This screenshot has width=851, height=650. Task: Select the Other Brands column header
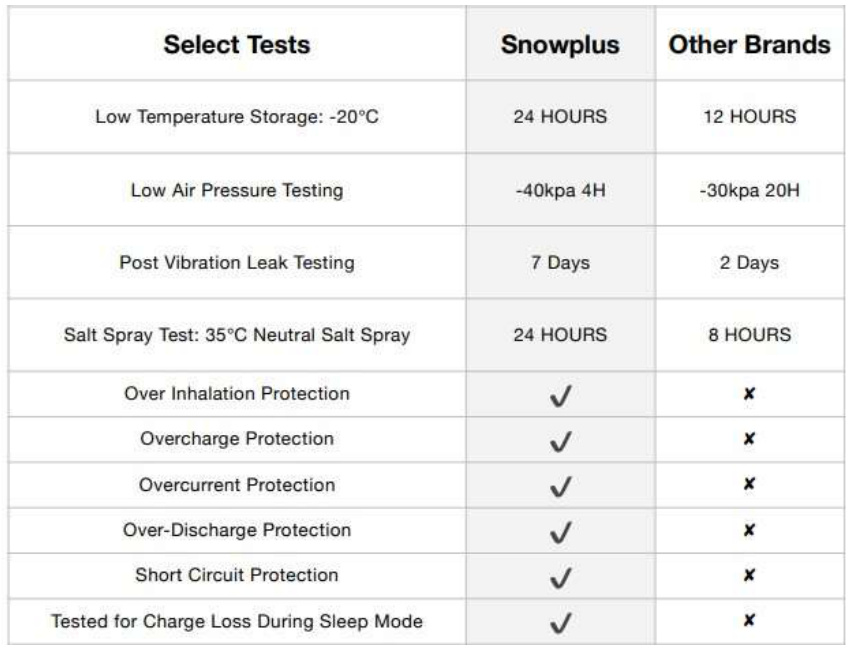coord(750,44)
